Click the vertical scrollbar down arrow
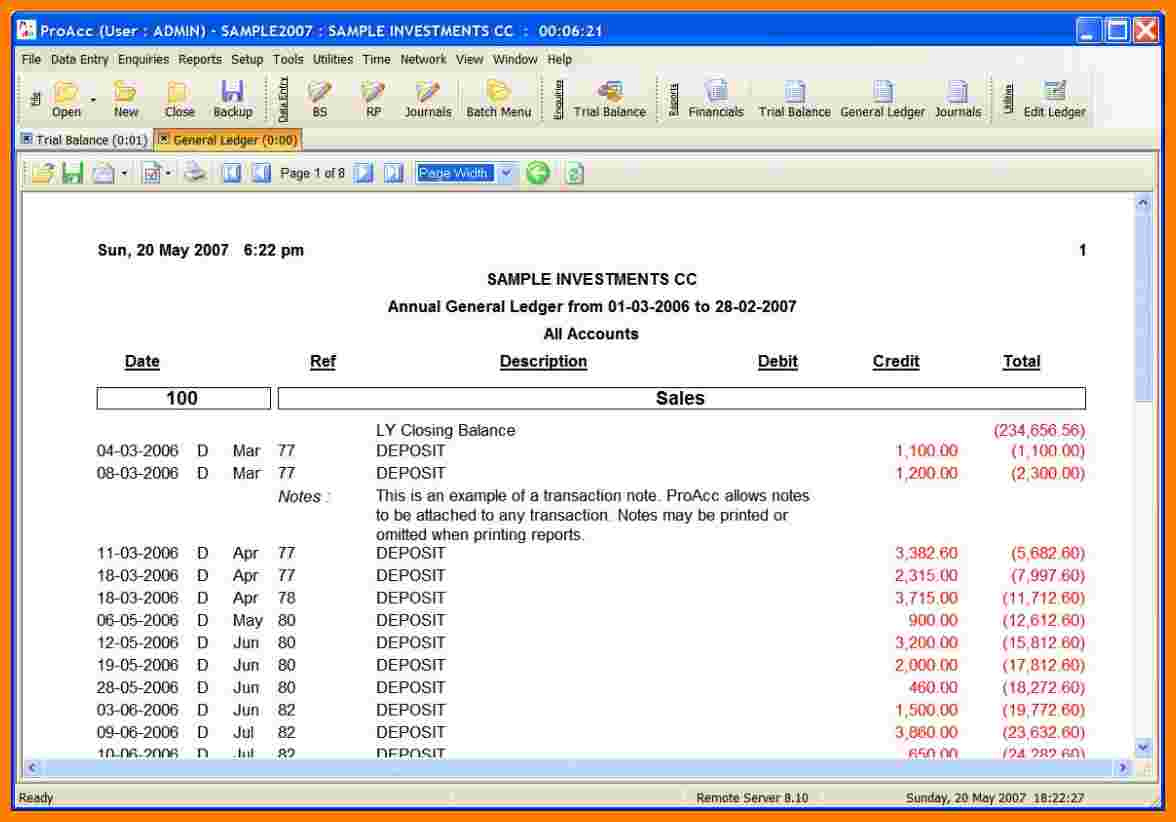The image size is (1176, 822). click(x=1143, y=747)
